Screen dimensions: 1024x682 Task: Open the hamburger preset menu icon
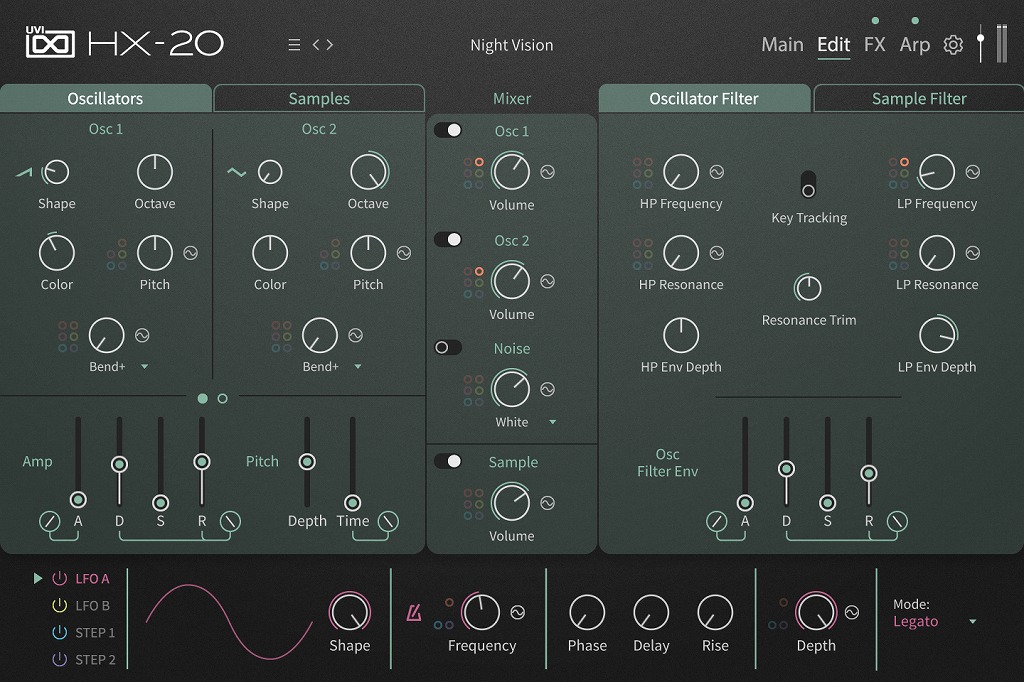(294, 45)
